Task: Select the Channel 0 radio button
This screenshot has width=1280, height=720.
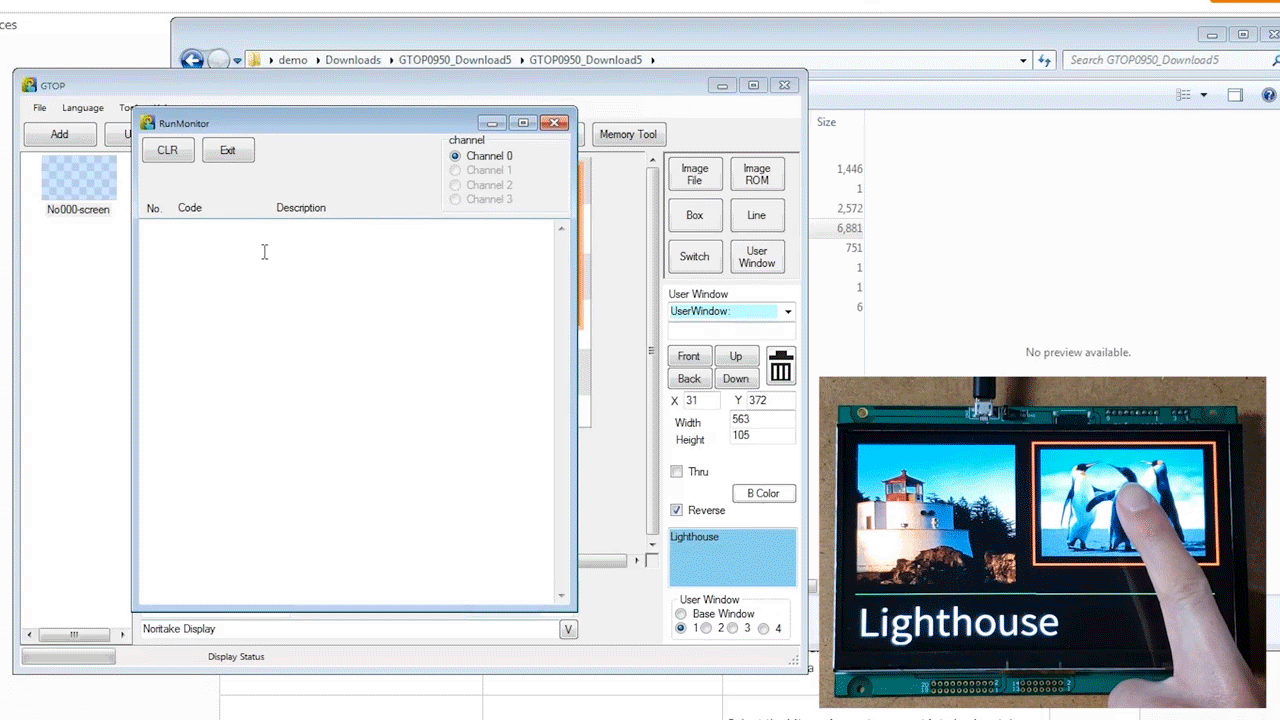Action: (455, 156)
